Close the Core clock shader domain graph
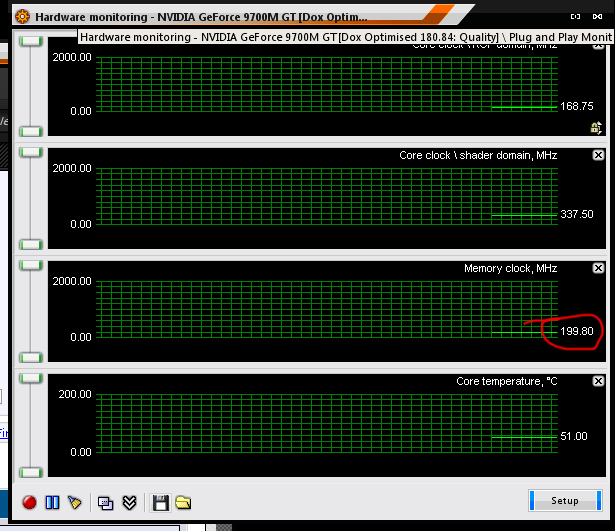The image size is (615, 531). [x=598, y=155]
